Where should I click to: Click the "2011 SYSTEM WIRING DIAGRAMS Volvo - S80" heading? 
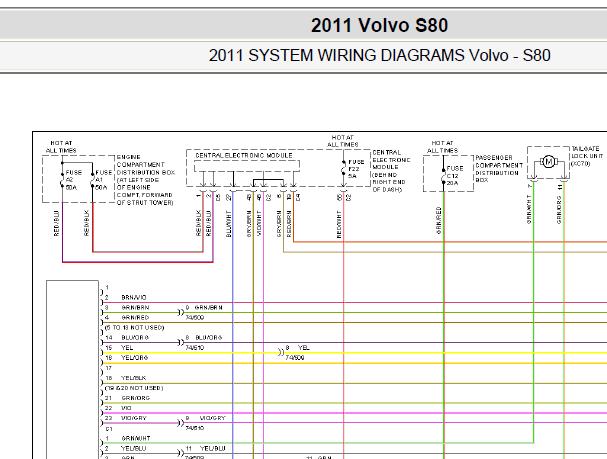379,55
